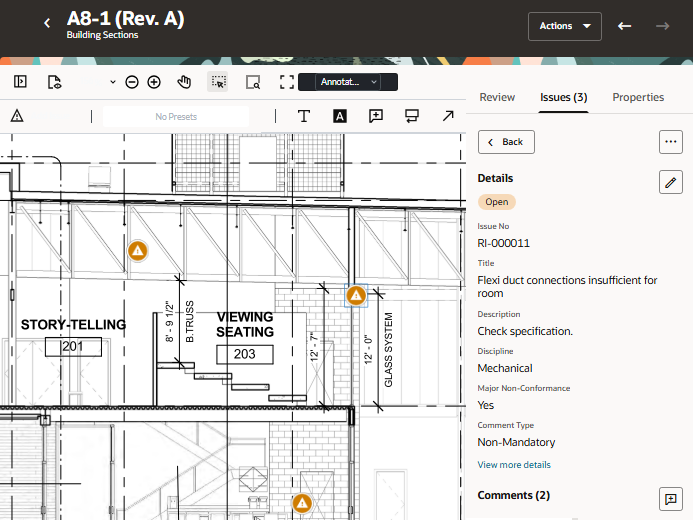Select the pan hand tool
This screenshot has width=693, height=520.
184,82
